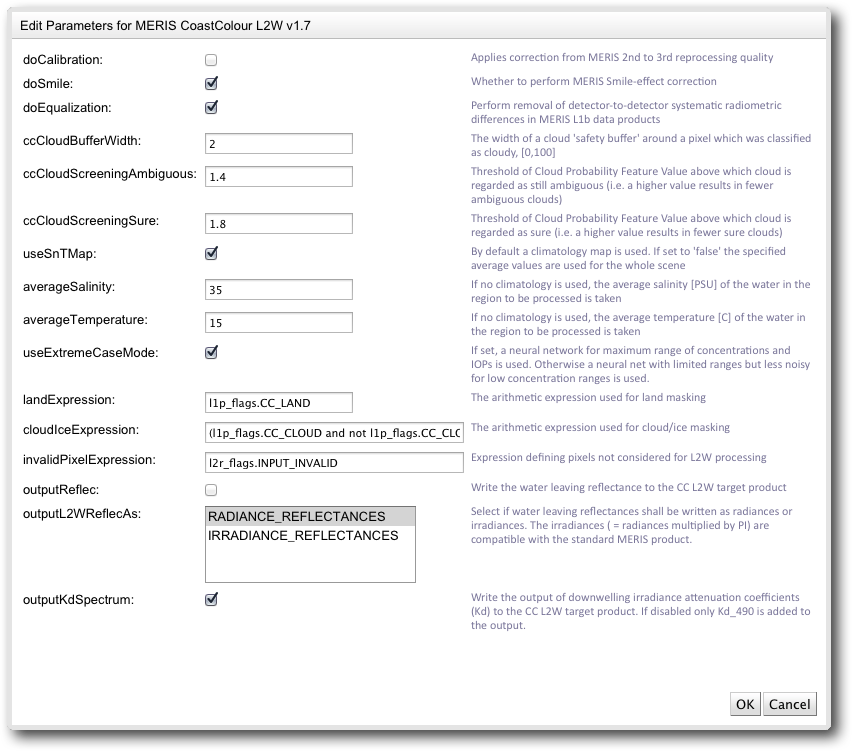
Task: Click the useExtremeCaseMode label
Action: pyautogui.click(x=90, y=353)
